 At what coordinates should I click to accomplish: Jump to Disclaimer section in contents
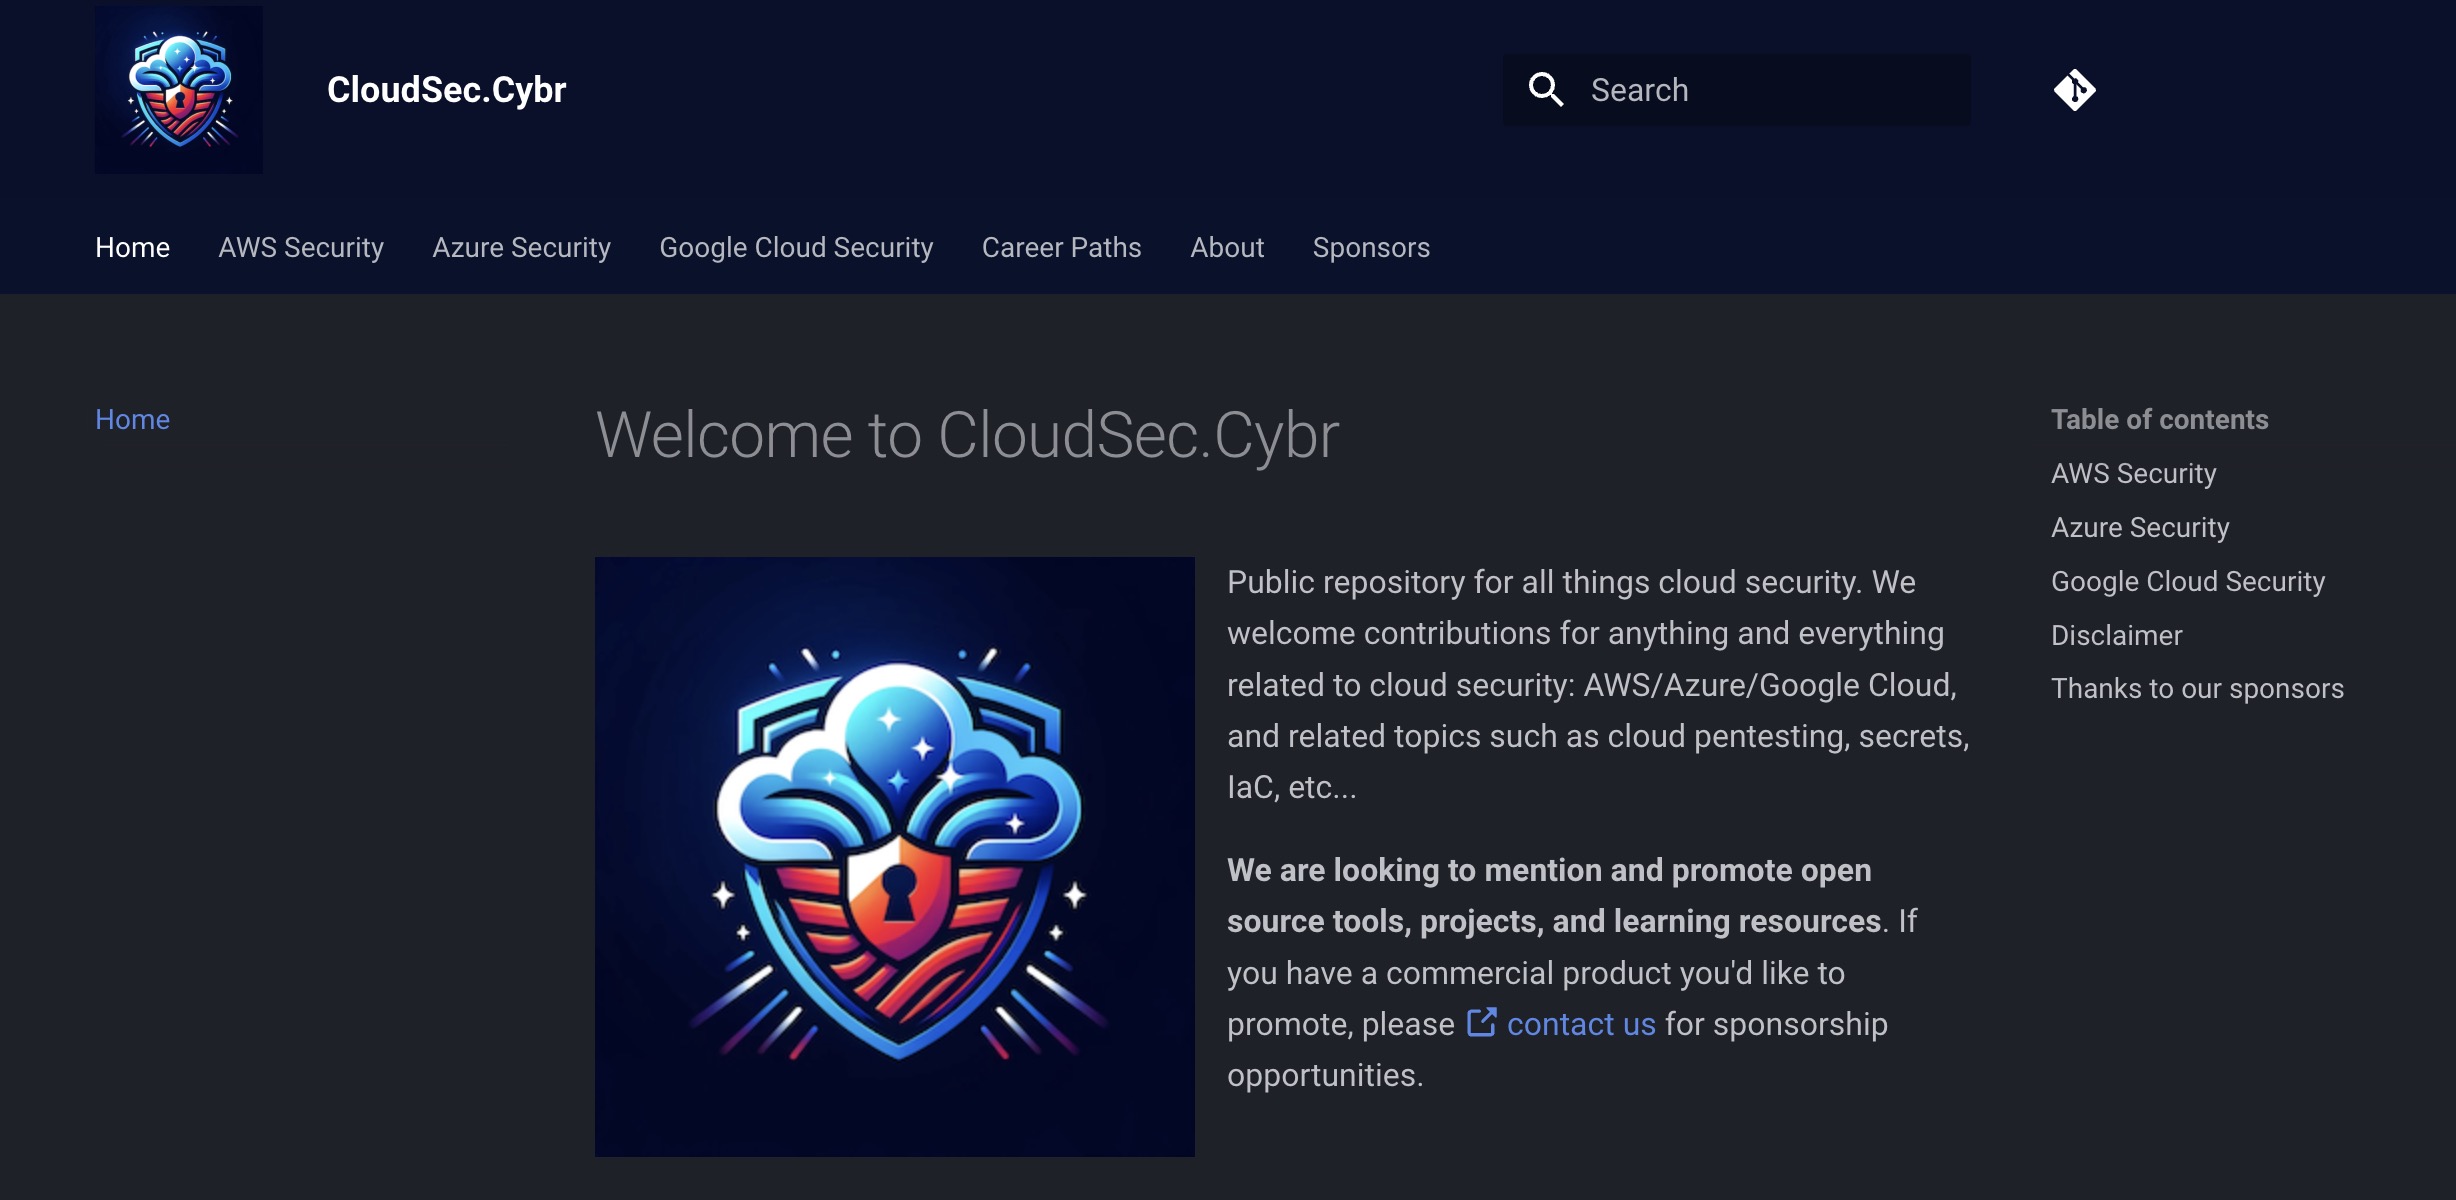2116,635
